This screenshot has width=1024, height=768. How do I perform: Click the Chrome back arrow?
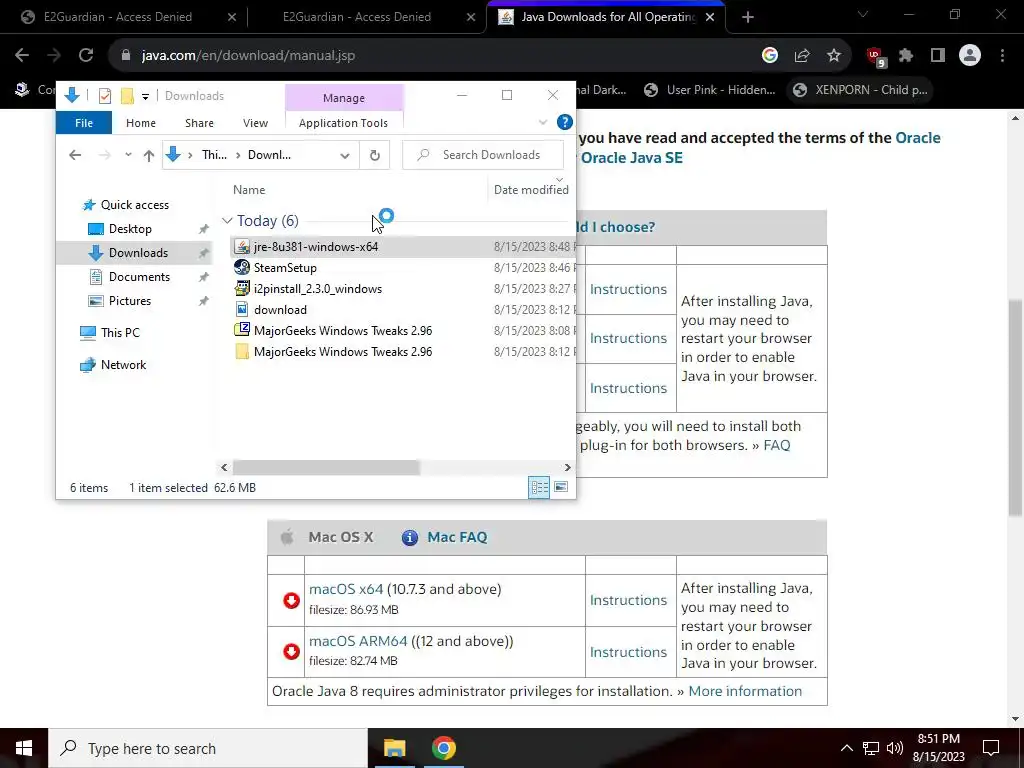pos(22,56)
